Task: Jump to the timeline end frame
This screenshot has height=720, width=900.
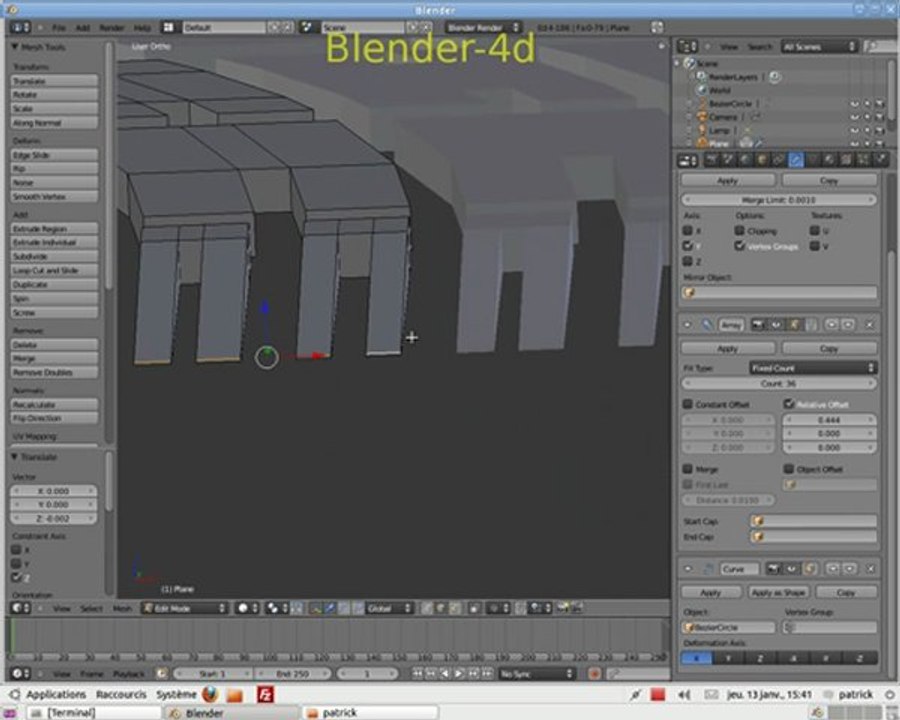Action: click(487, 673)
